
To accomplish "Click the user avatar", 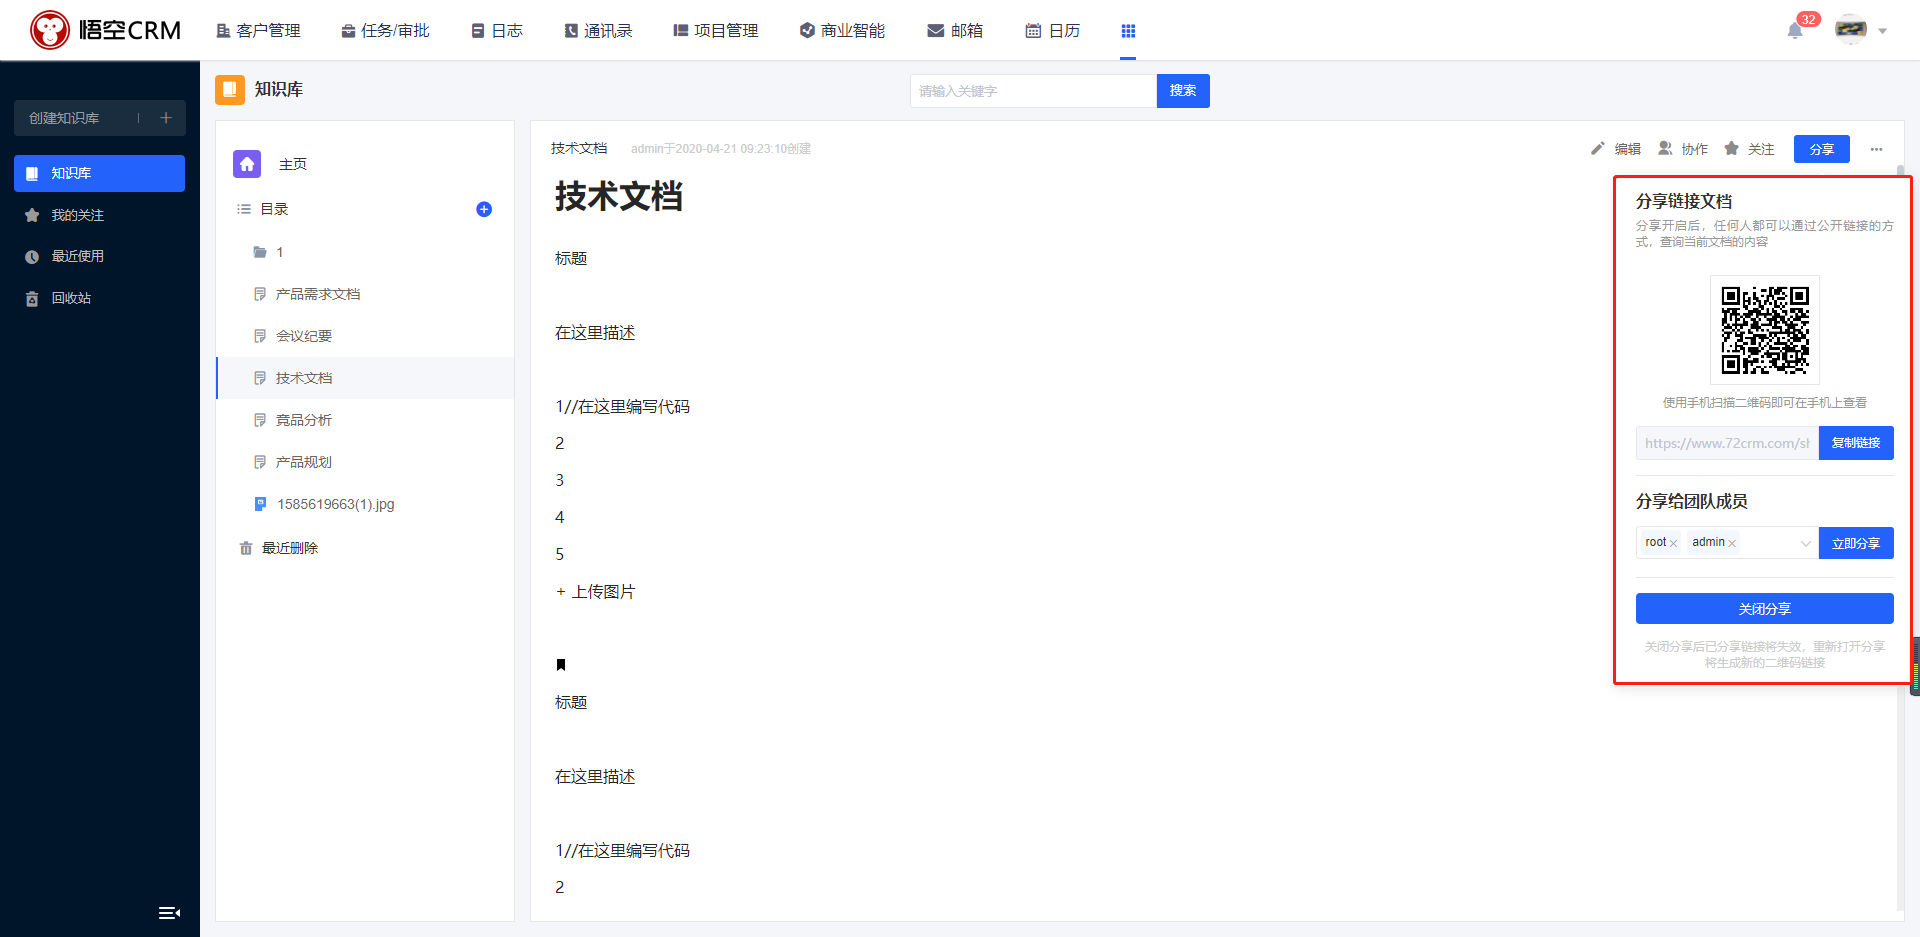I will [1851, 30].
